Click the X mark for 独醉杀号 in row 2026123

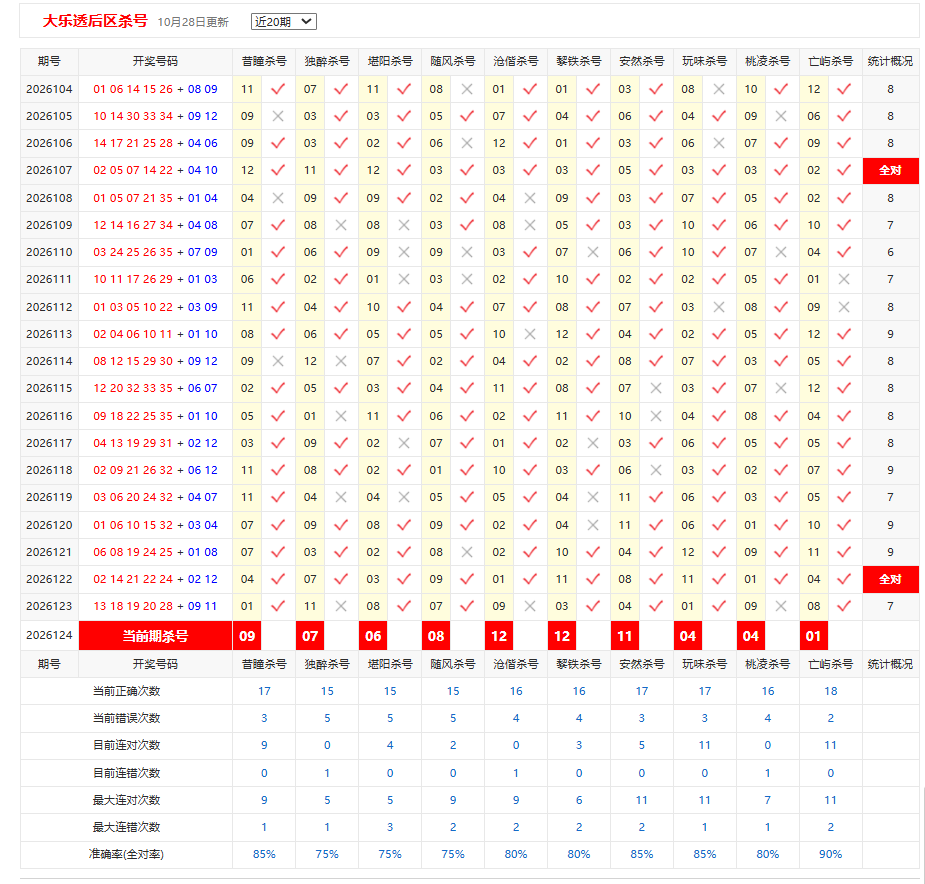tap(341, 606)
